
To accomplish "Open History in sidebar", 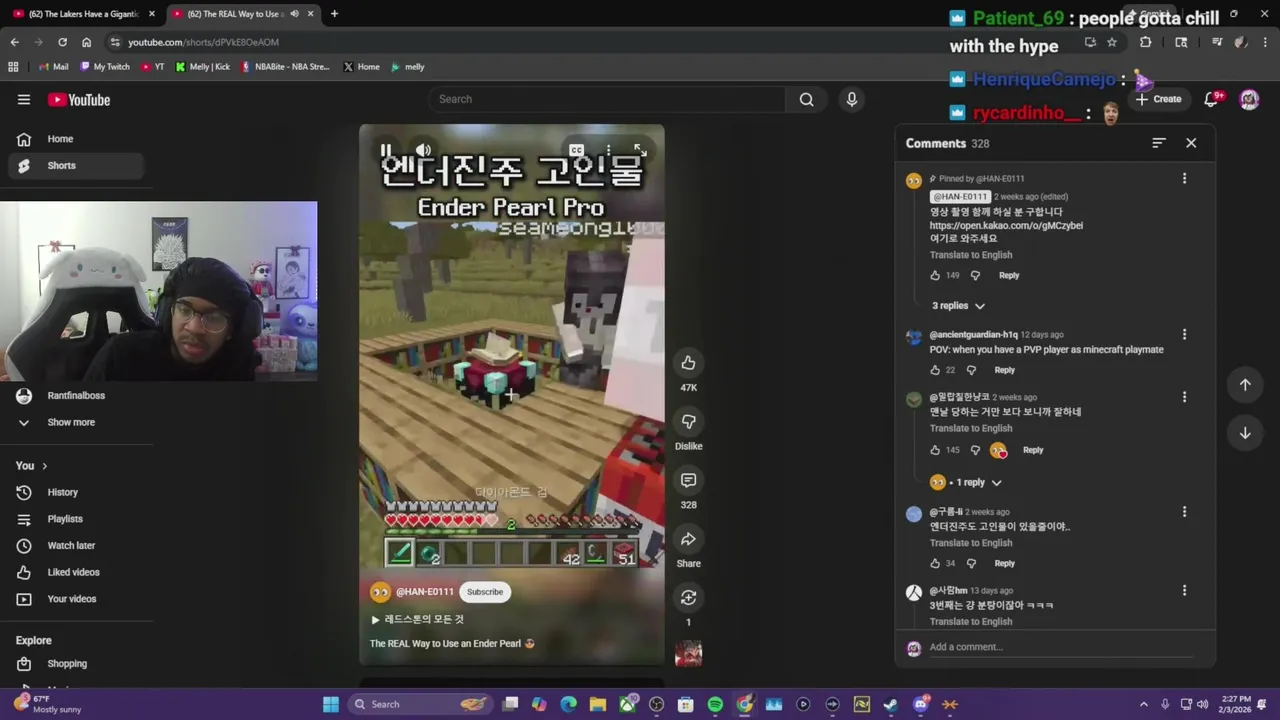I will (x=75, y=492).
